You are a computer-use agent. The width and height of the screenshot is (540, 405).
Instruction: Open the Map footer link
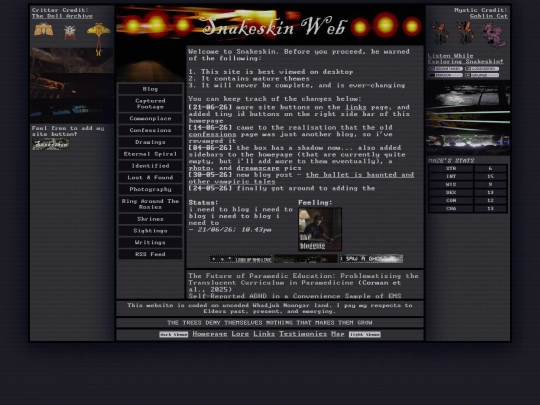point(338,334)
